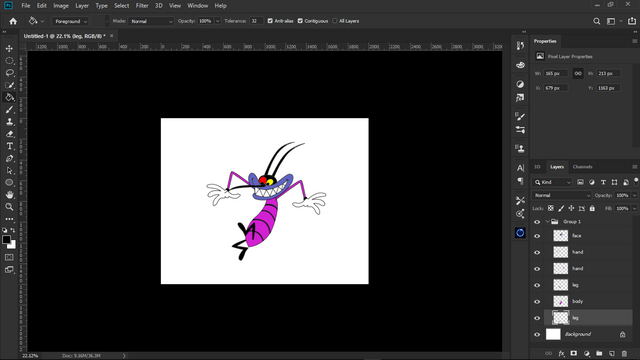Open the layer Opacity dropdown arrow
The height and width of the screenshot is (360, 640).
click(x=634, y=196)
